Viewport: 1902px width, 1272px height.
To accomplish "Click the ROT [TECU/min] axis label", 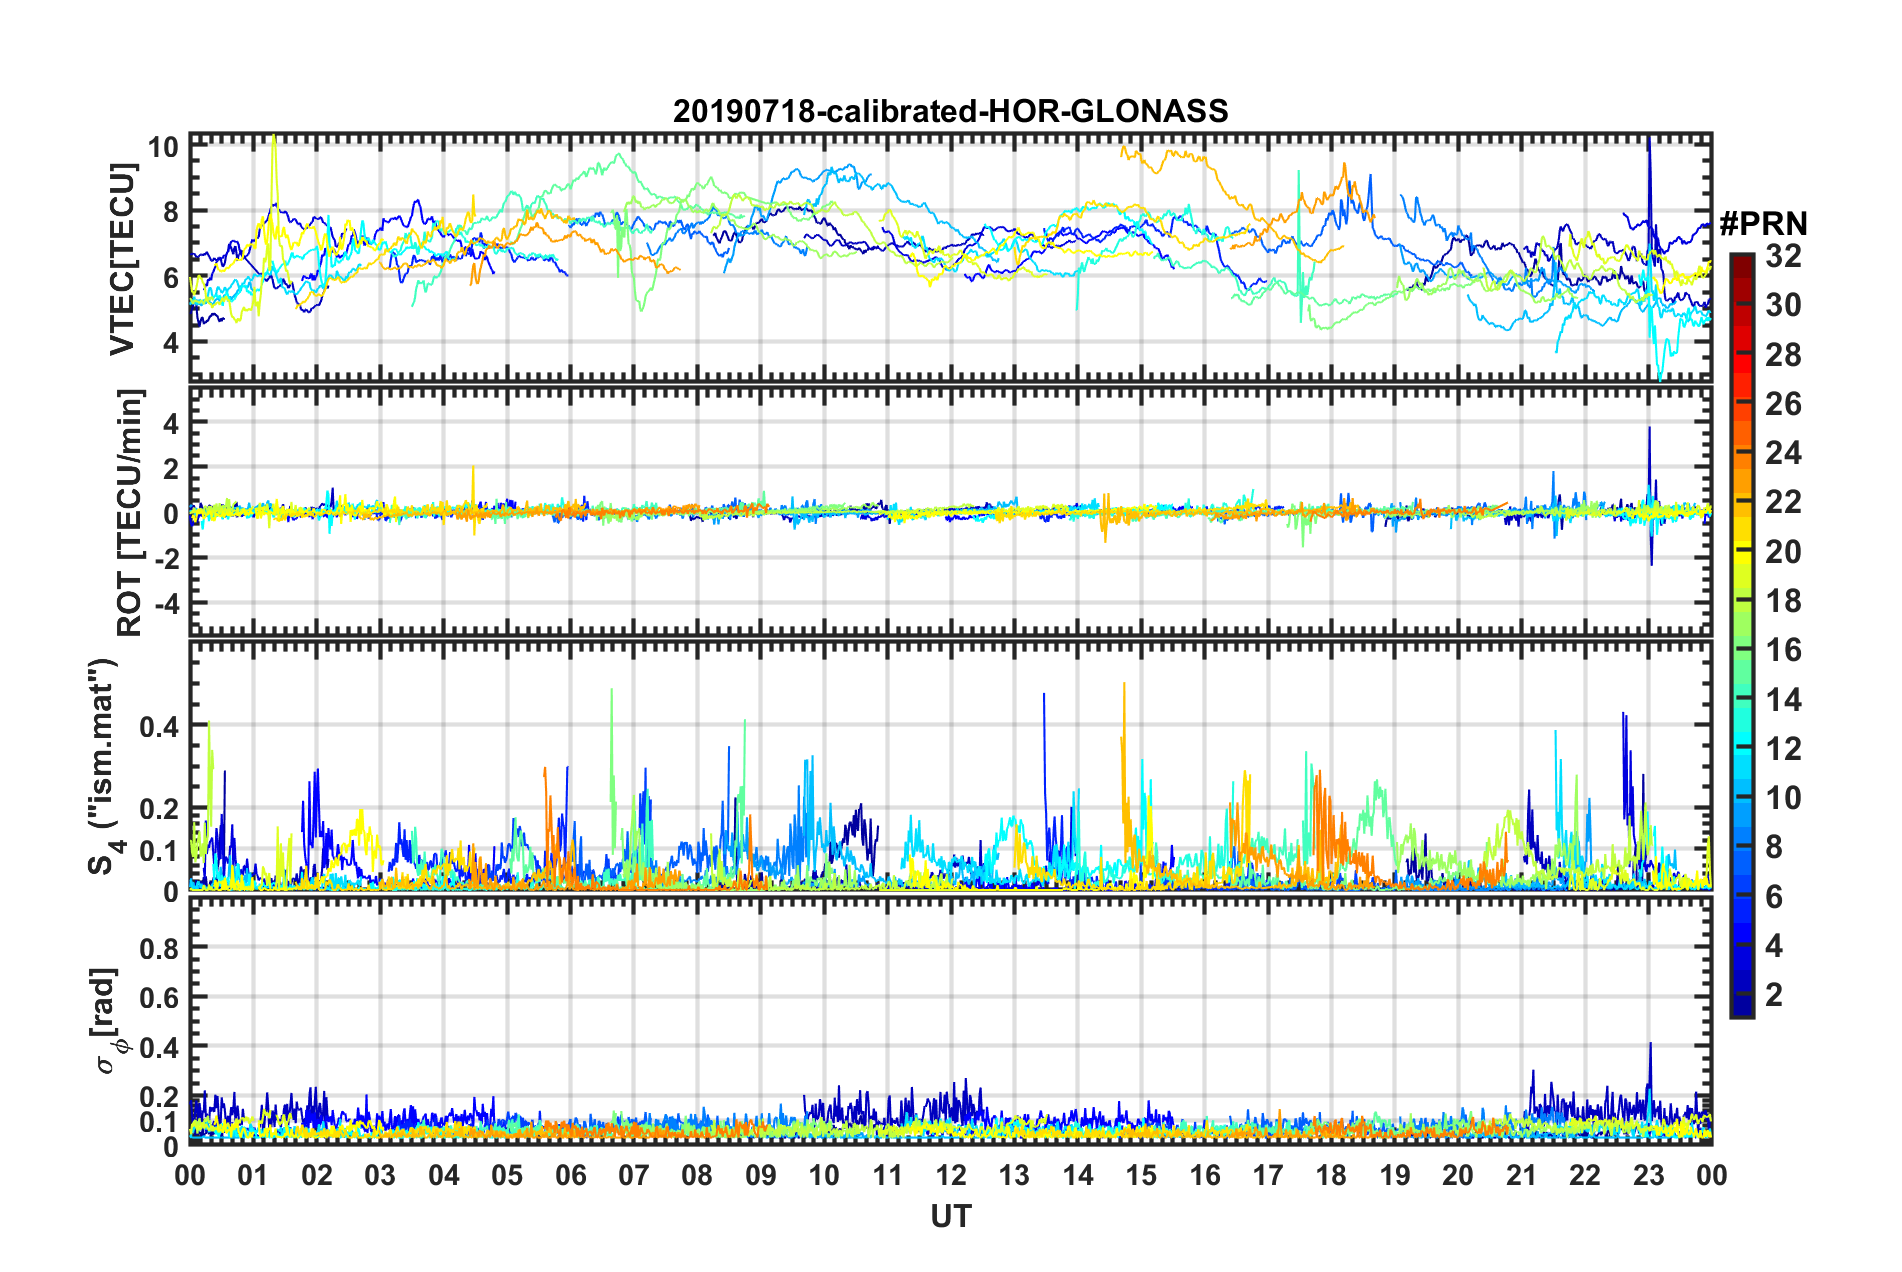I will (x=130, y=513).
